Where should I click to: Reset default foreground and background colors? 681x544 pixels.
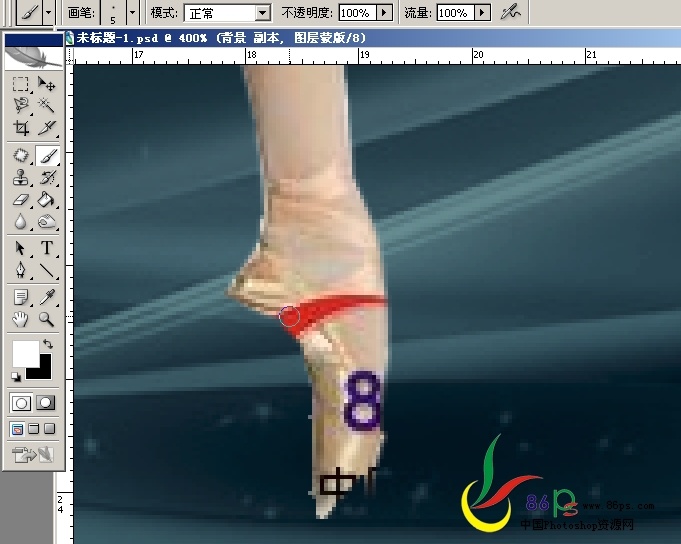pos(16,377)
